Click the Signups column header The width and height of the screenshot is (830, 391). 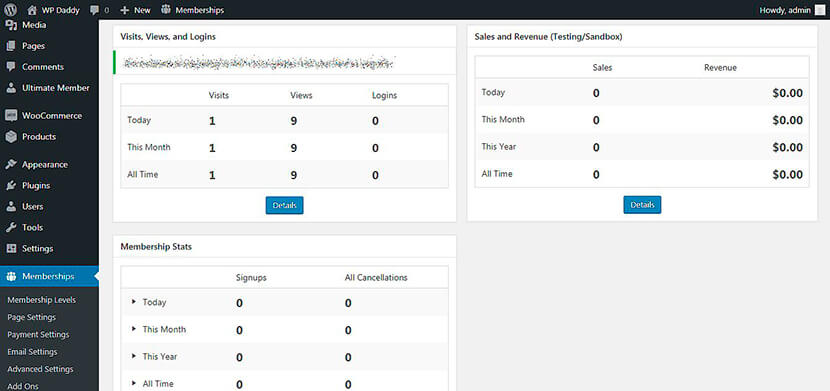coord(251,278)
